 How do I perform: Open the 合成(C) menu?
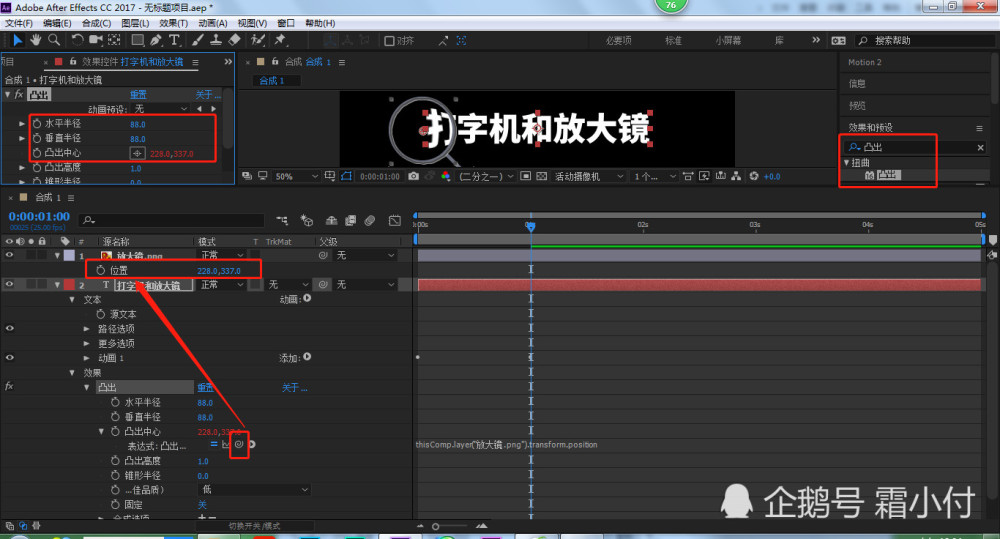click(x=96, y=23)
